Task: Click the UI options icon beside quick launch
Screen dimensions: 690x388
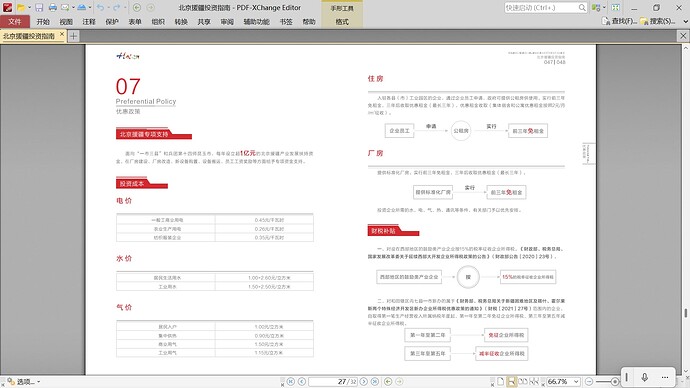Action: pos(596,7)
